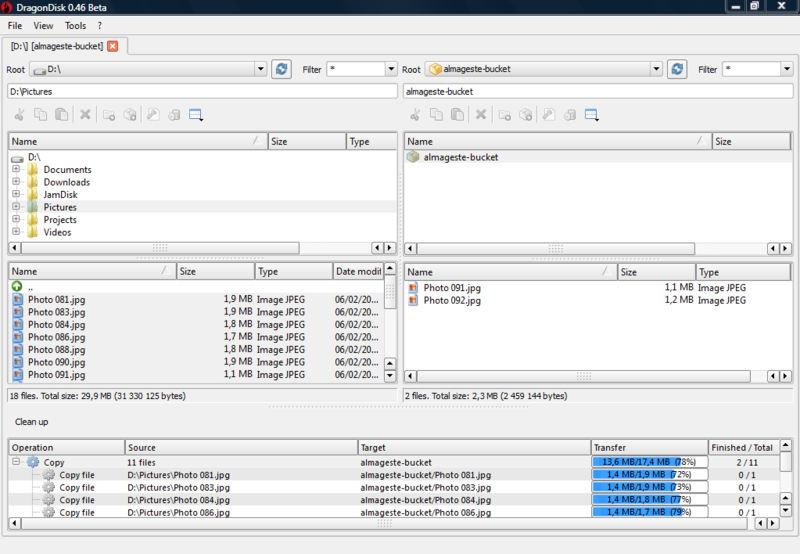The width and height of the screenshot is (800, 554).
Task: Expand the Documents folder node
Action: [x=16, y=169]
